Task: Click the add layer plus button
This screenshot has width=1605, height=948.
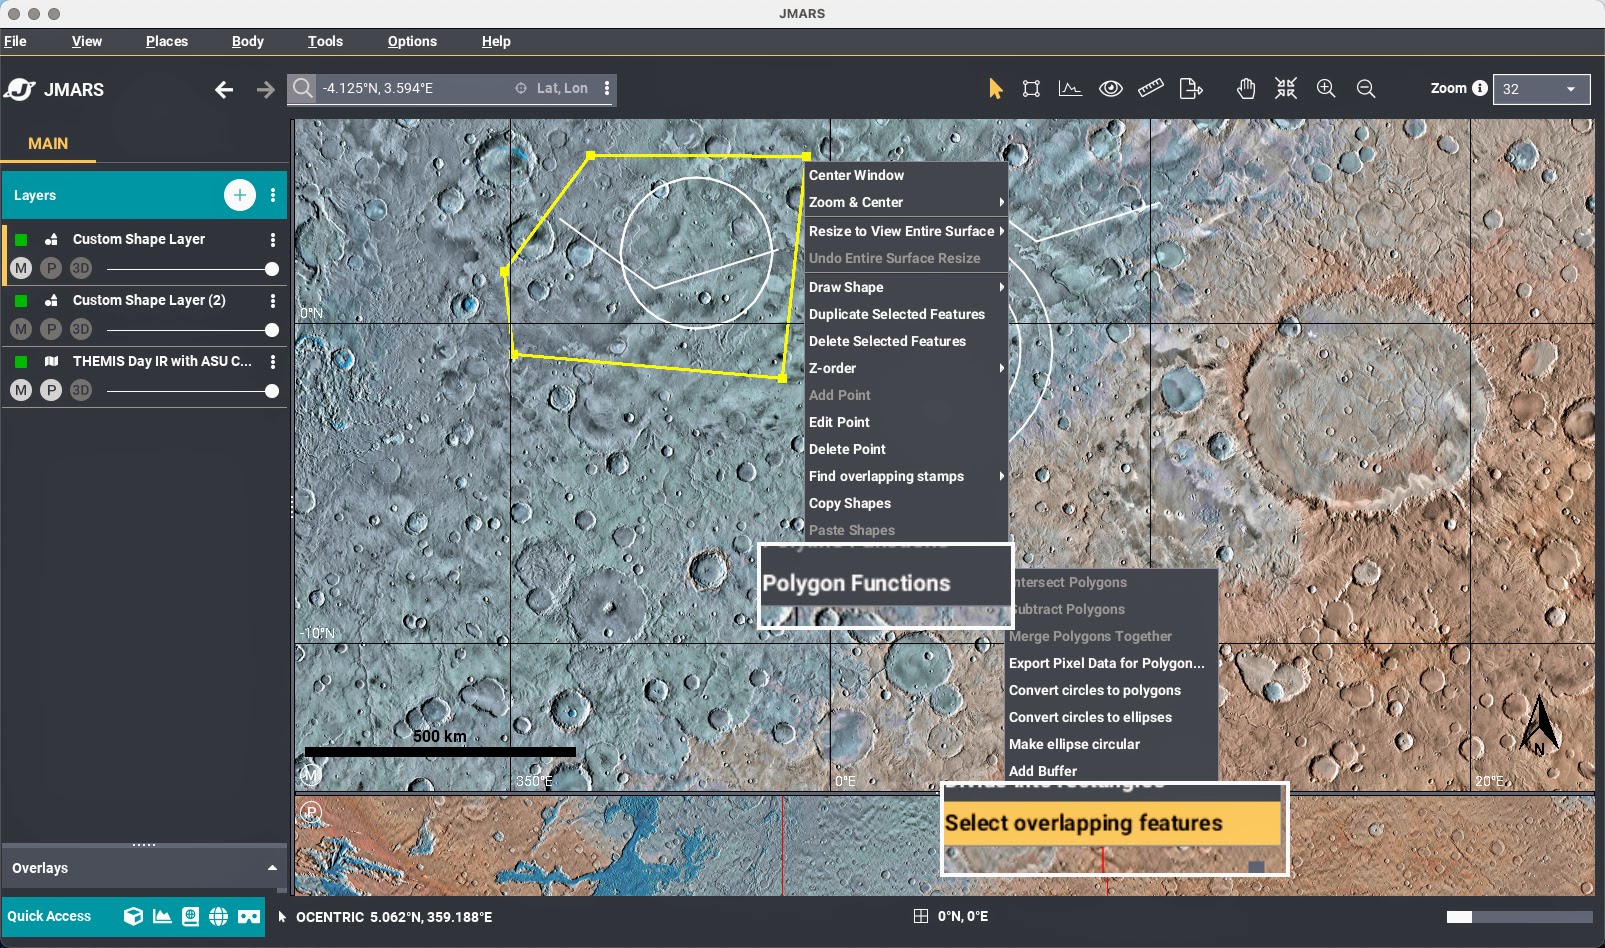Action: pos(240,195)
